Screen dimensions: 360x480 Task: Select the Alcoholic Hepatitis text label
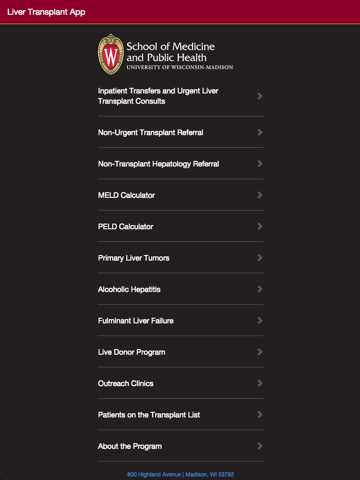(129, 289)
